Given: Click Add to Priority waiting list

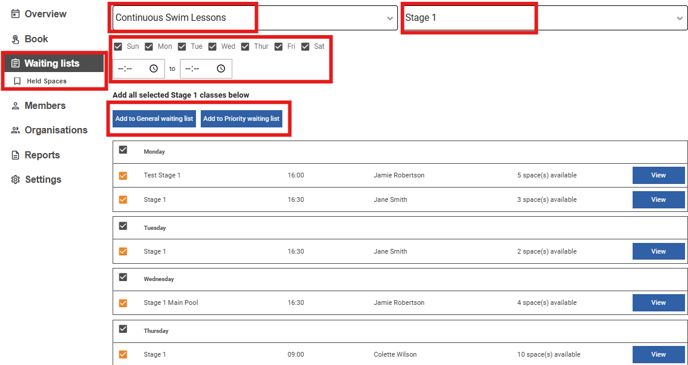Looking at the screenshot, I should (x=241, y=119).
